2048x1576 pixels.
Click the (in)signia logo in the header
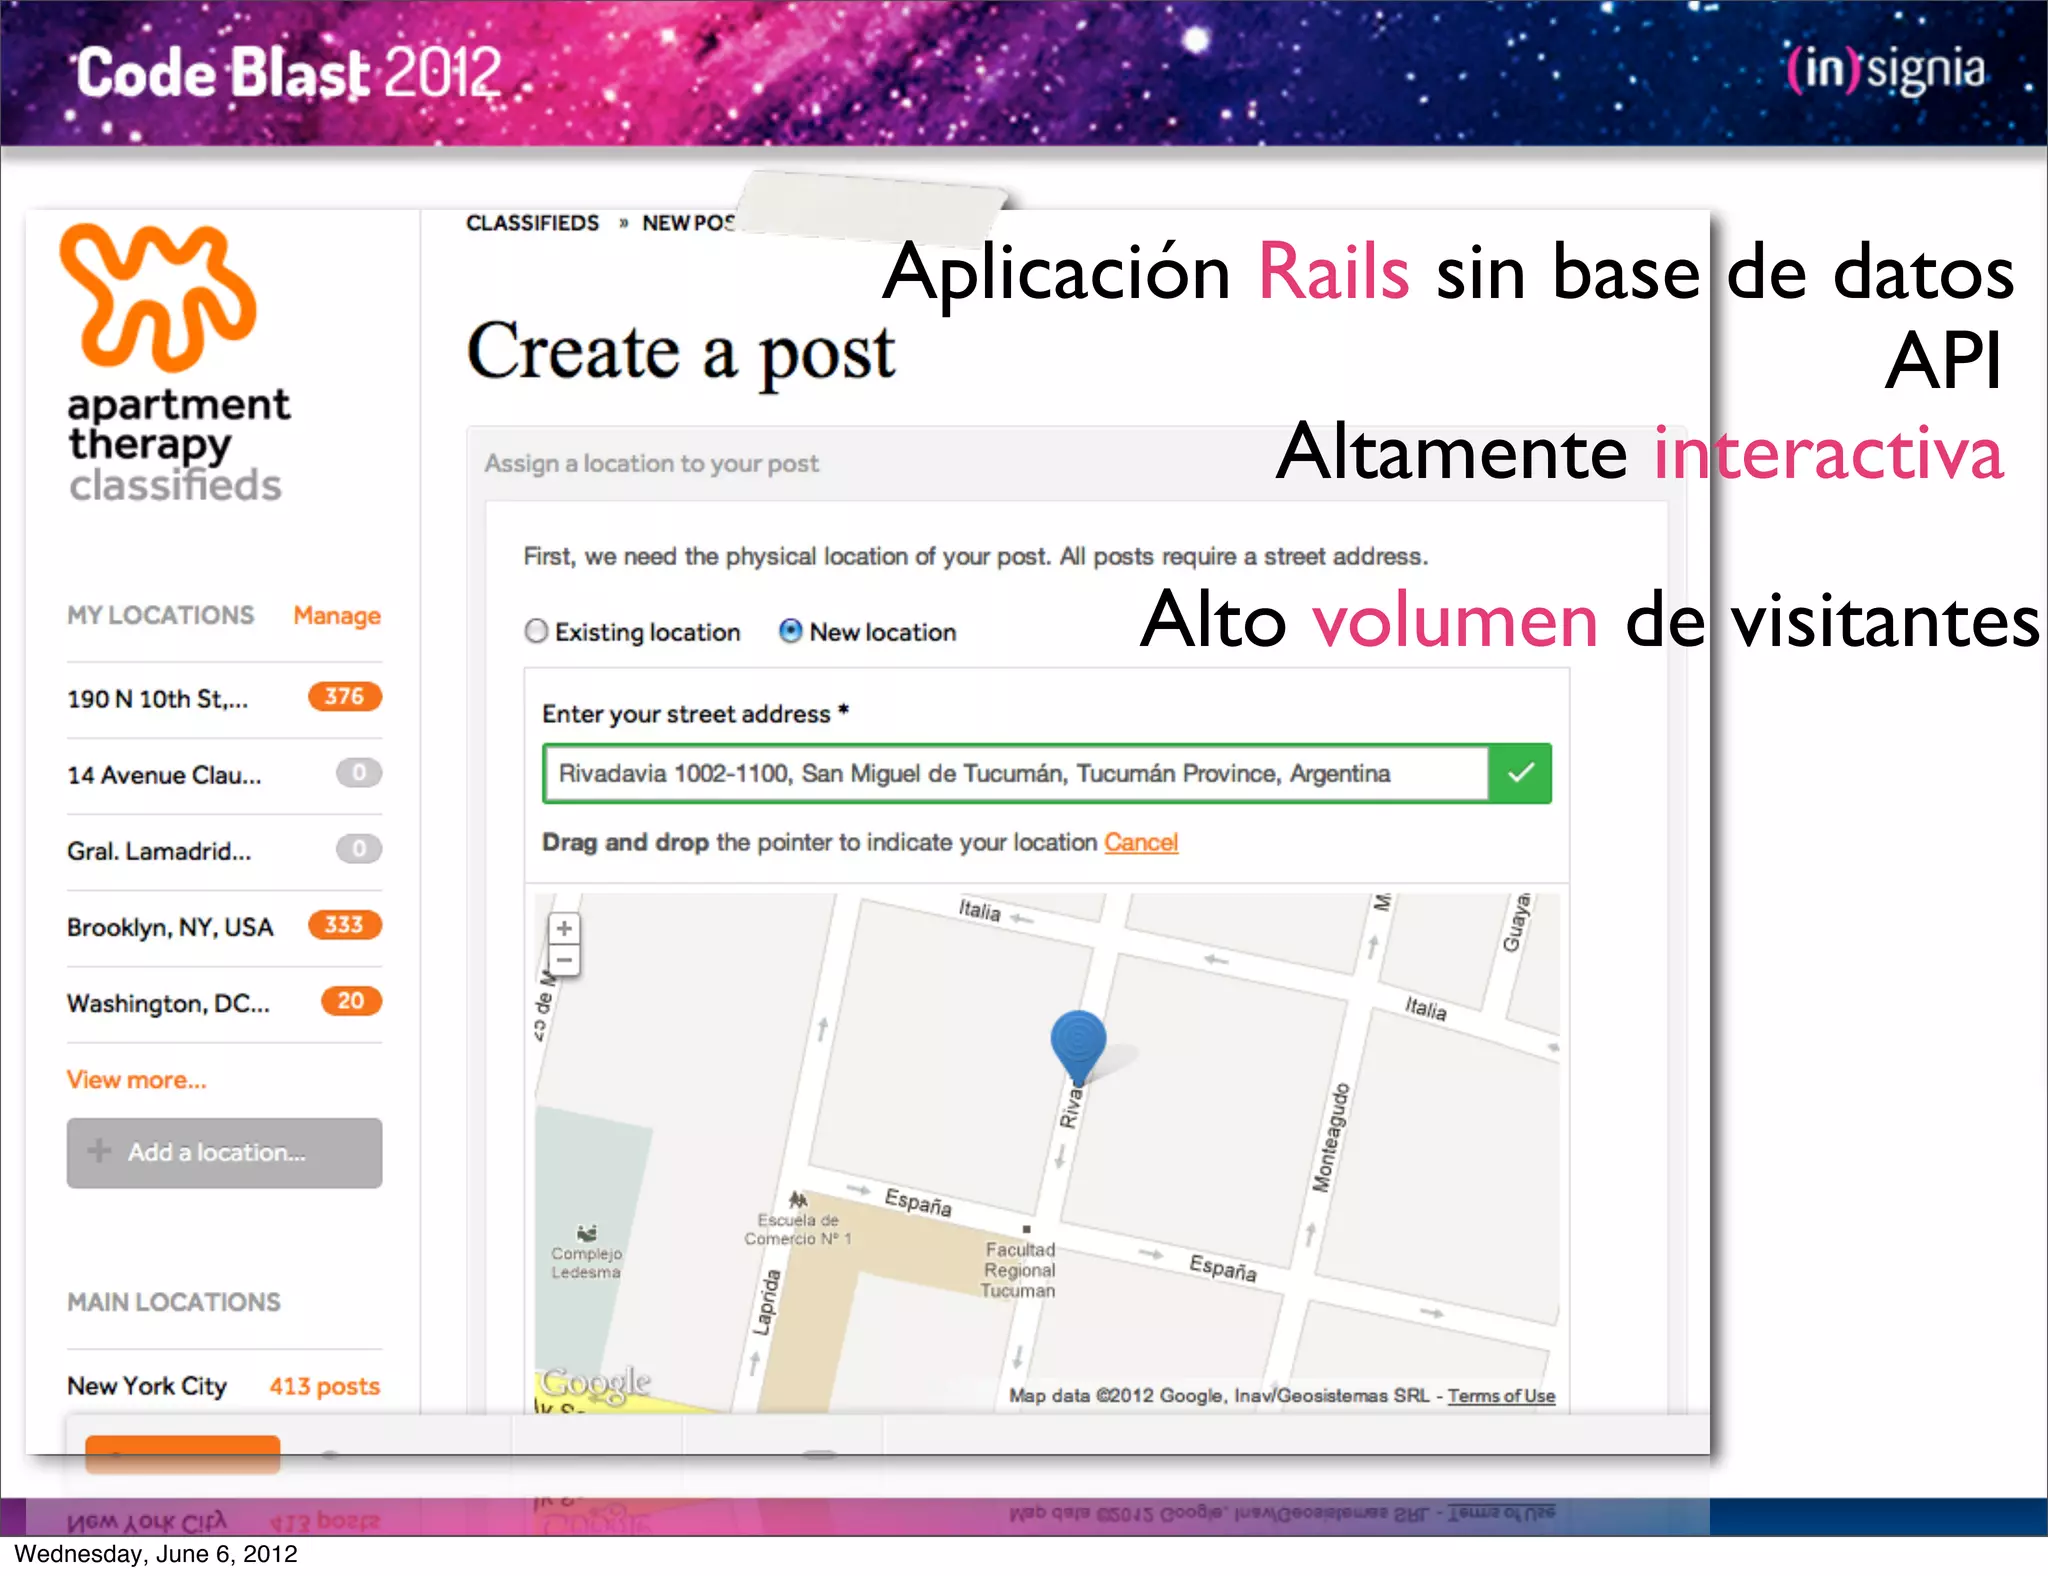pyautogui.click(x=1886, y=70)
